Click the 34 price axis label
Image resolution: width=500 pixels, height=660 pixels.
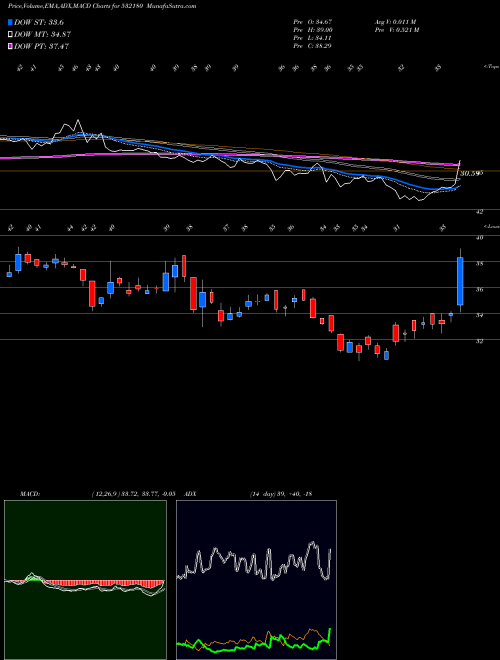(479, 315)
